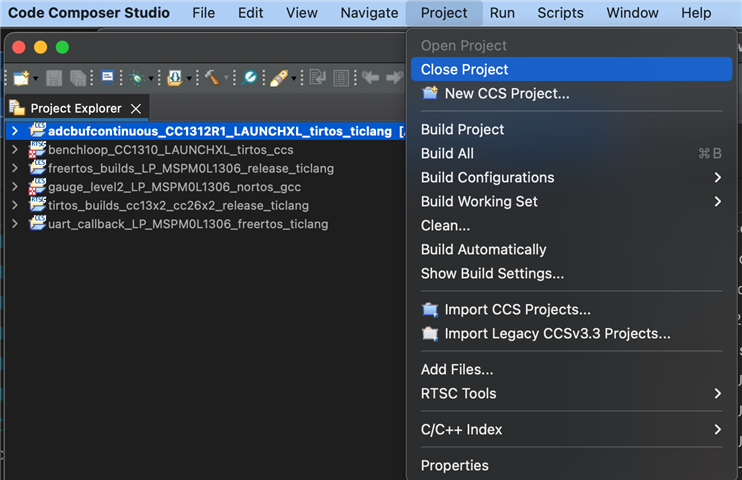Expand freertos_builds_LP_MSPM0L1306 project
742x480 pixels.
(x=15, y=168)
